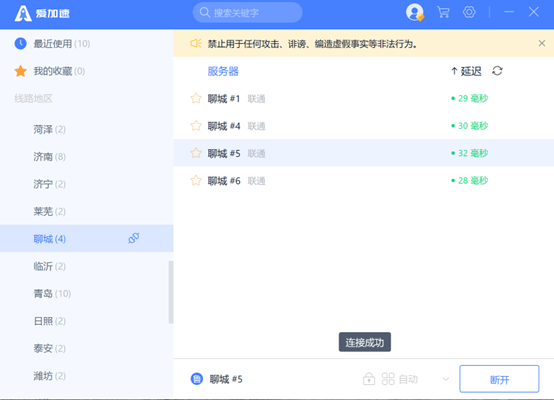Select region 济宁 (2)
The image size is (554, 400).
point(87,184)
